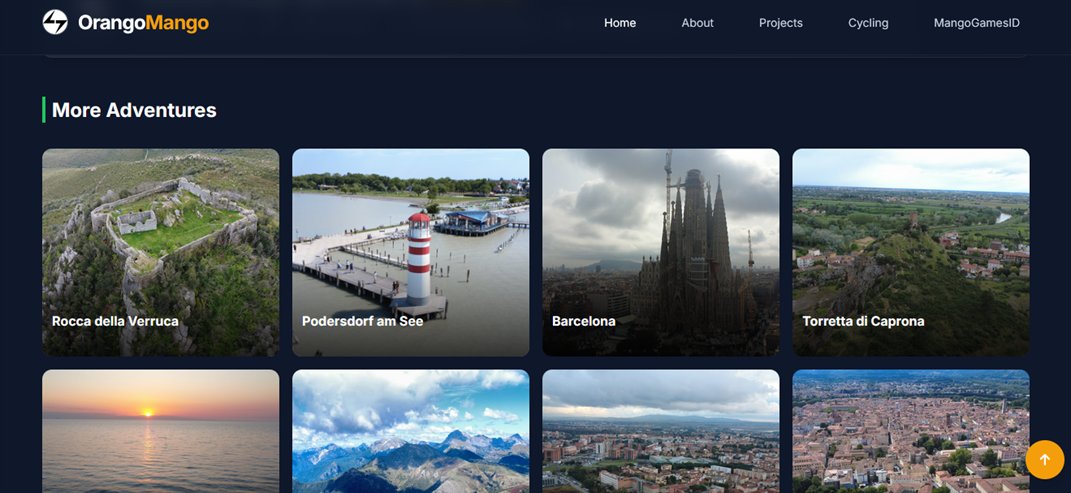Open the Podersdorf am See lighthouse card

point(411,252)
